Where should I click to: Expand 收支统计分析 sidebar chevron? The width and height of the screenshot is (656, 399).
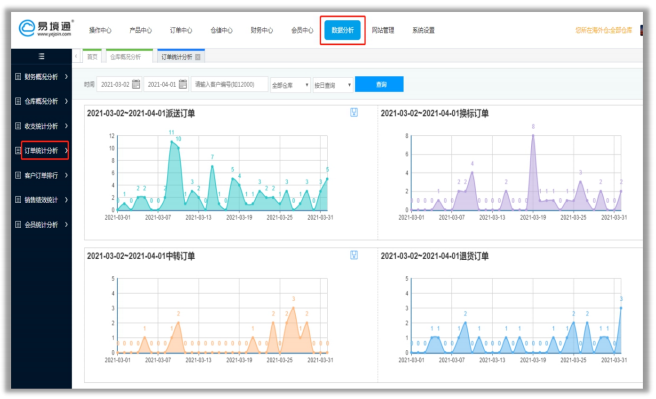point(66,126)
